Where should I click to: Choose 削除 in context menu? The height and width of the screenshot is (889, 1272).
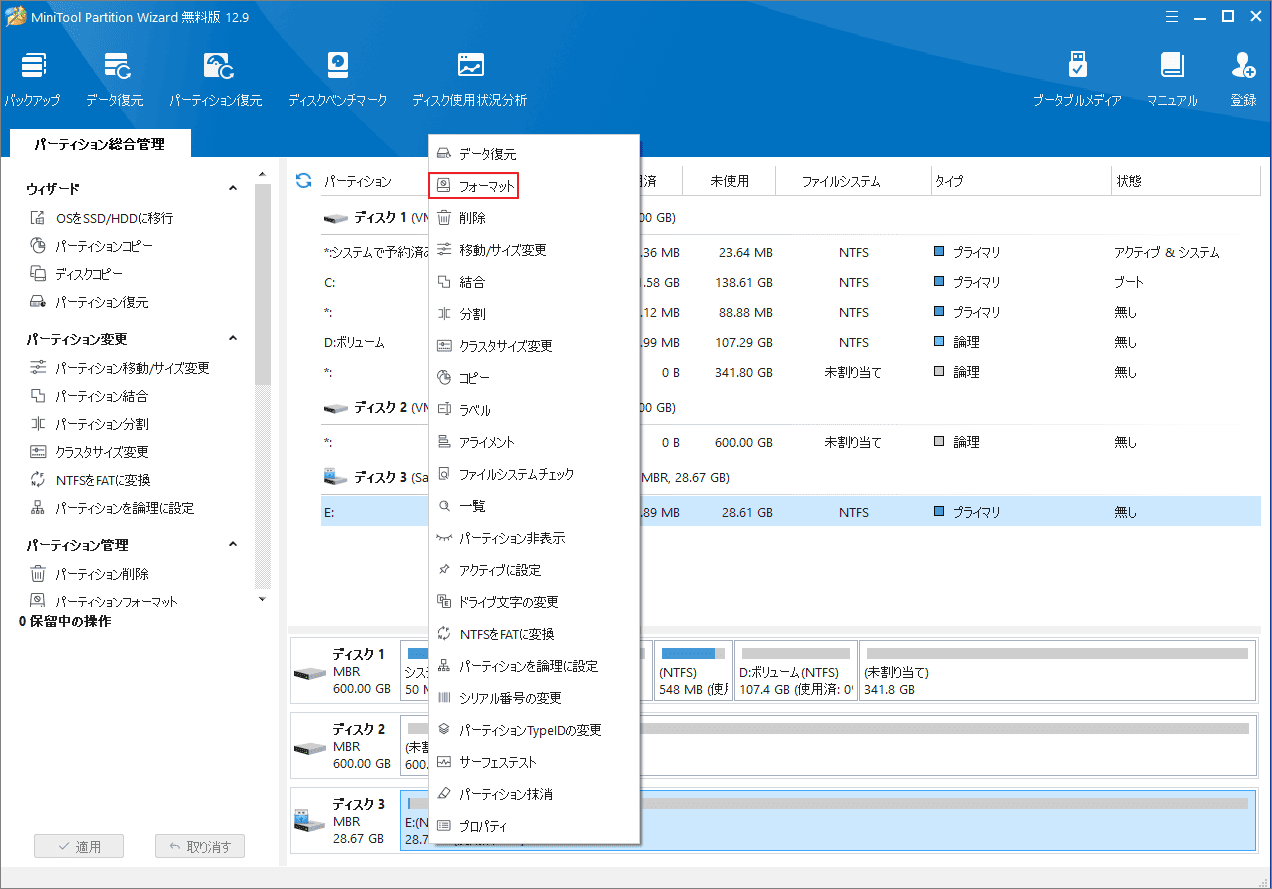coord(534,218)
